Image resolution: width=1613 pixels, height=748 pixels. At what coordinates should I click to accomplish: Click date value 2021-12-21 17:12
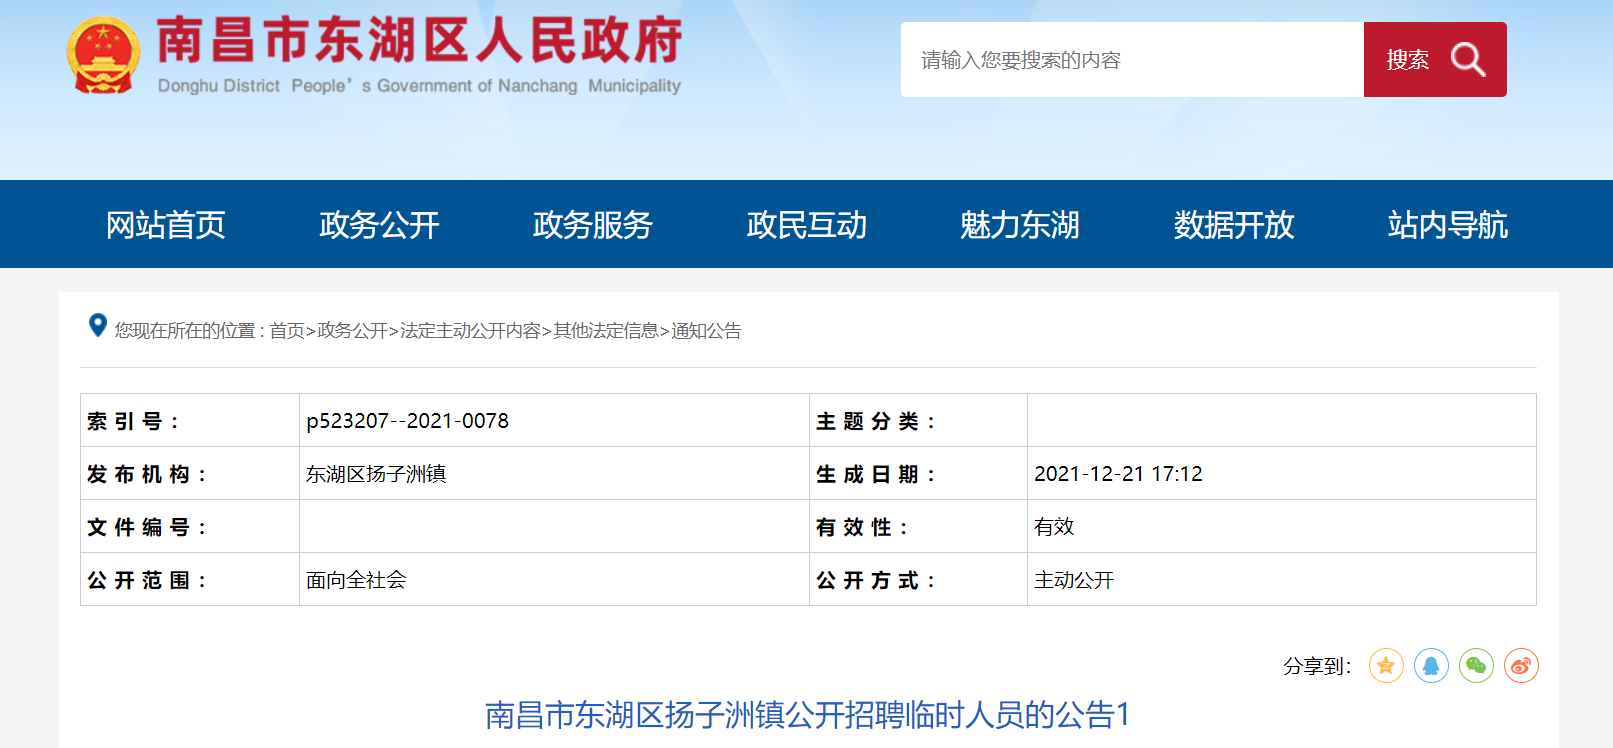coord(1118,474)
